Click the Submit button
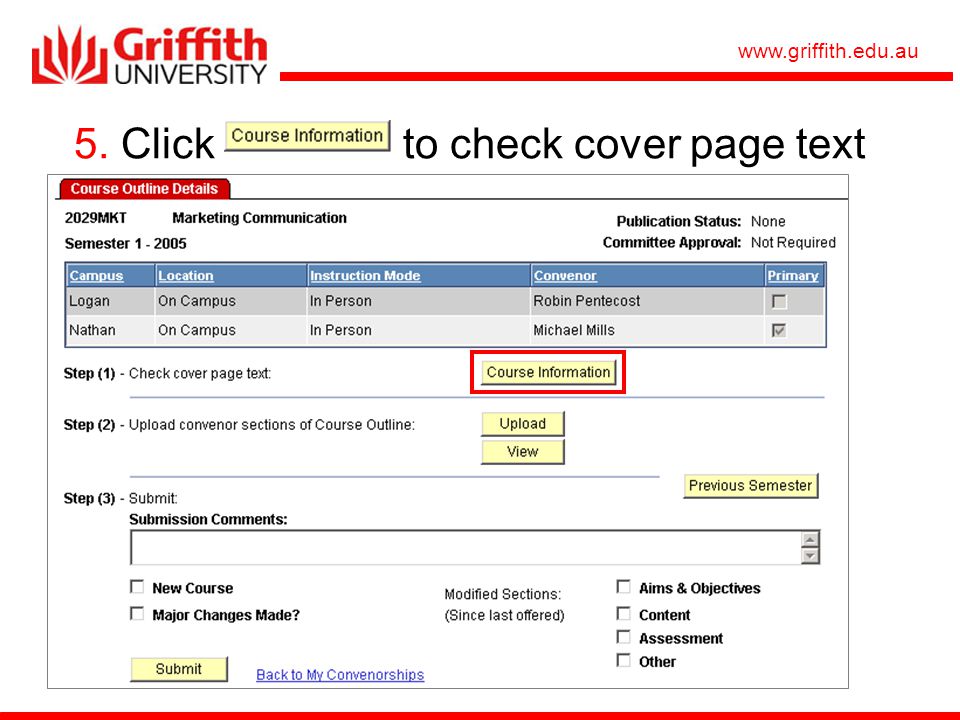This screenshot has height=720, width=960. pyautogui.click(x=179, y=669)
